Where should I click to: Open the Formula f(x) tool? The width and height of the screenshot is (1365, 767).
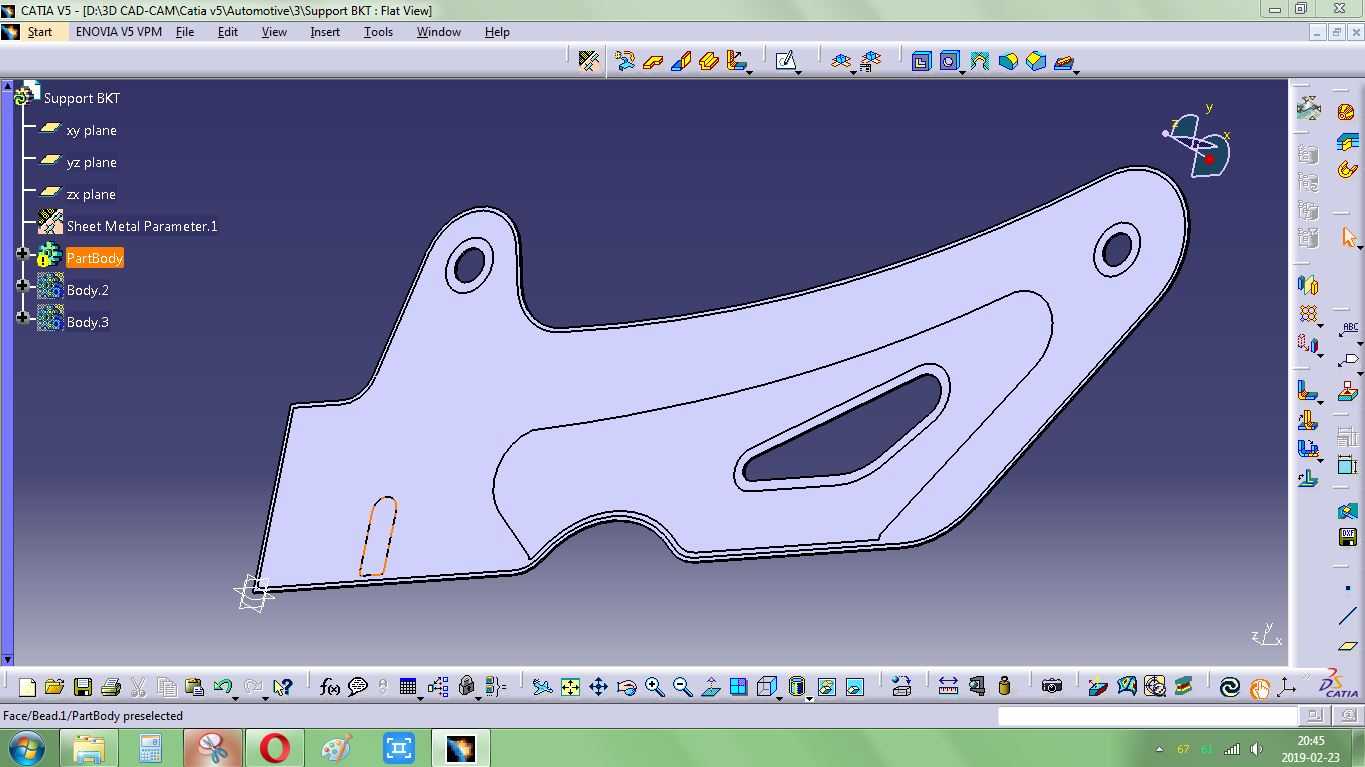point(329,687)
